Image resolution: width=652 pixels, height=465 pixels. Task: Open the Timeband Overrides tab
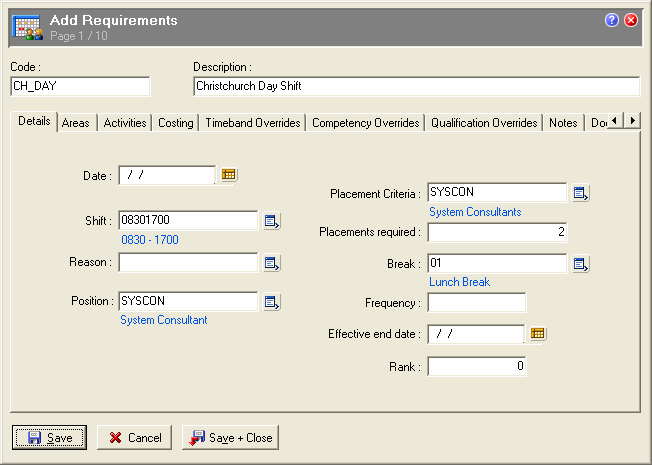tap(252, 123)
